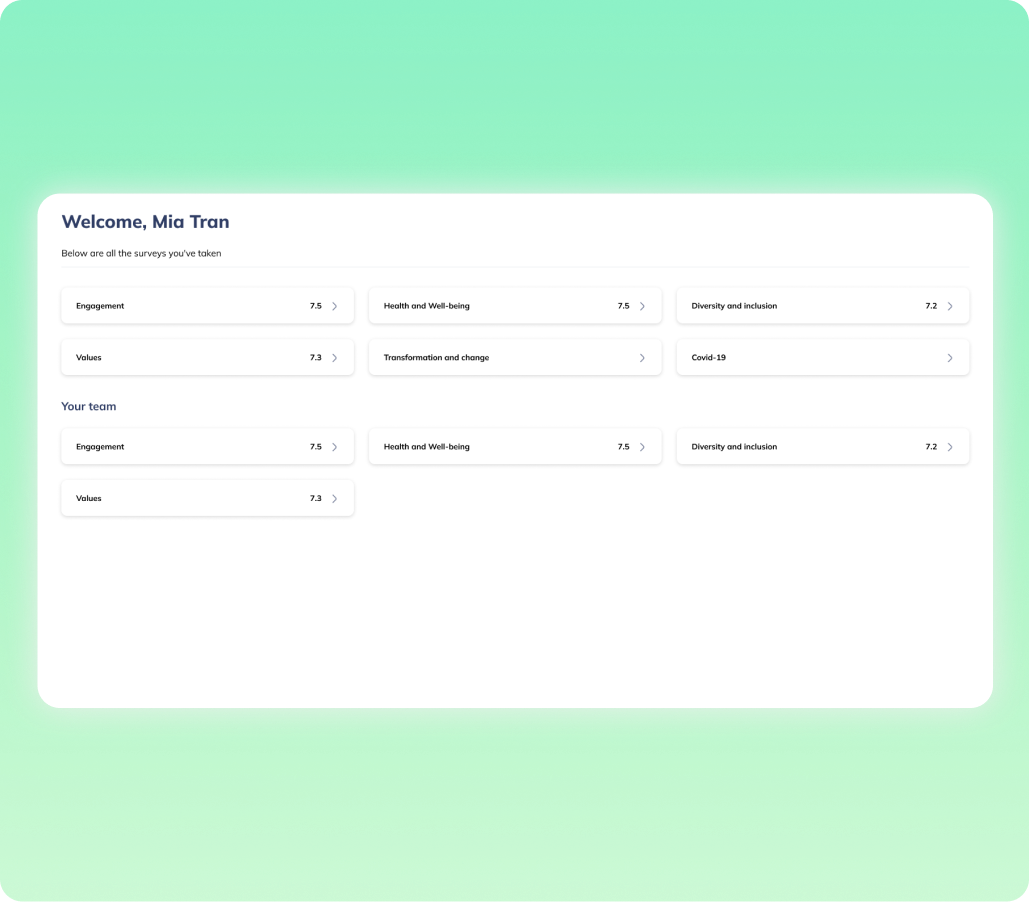Click the Transformation and change chevron icon
The width and height of the screenshot is (1029, 902).
pyautogui.click(x=642, y=358)
